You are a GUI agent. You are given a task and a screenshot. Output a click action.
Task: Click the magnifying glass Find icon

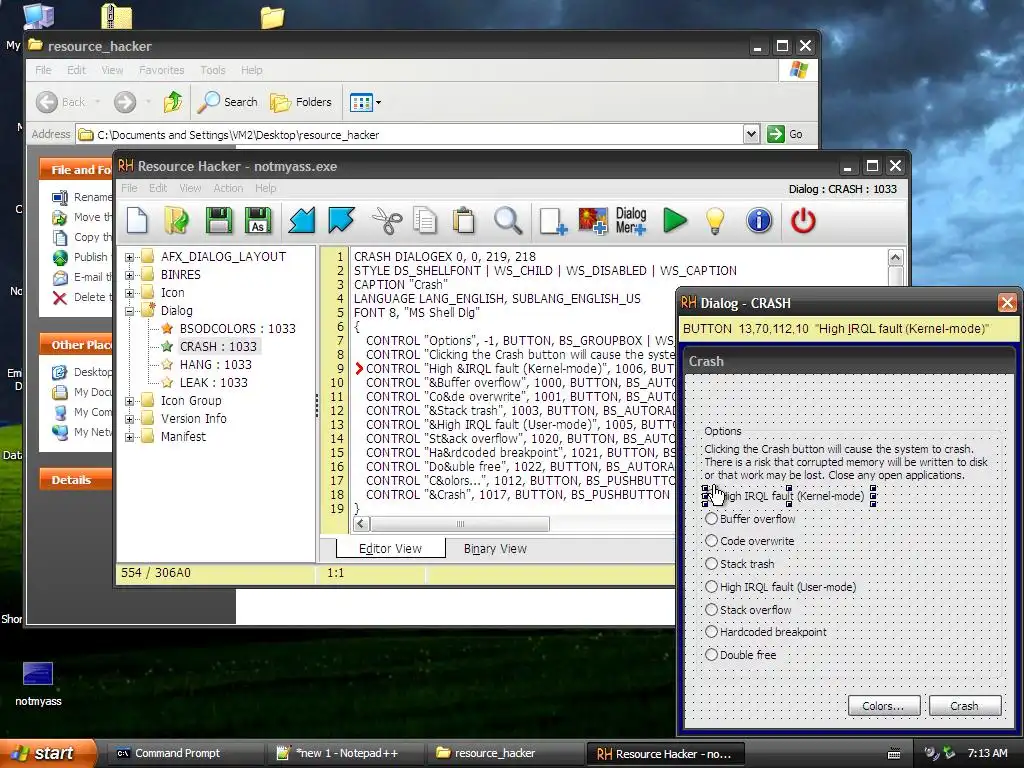pyautogui.click(x=508, y=220)
